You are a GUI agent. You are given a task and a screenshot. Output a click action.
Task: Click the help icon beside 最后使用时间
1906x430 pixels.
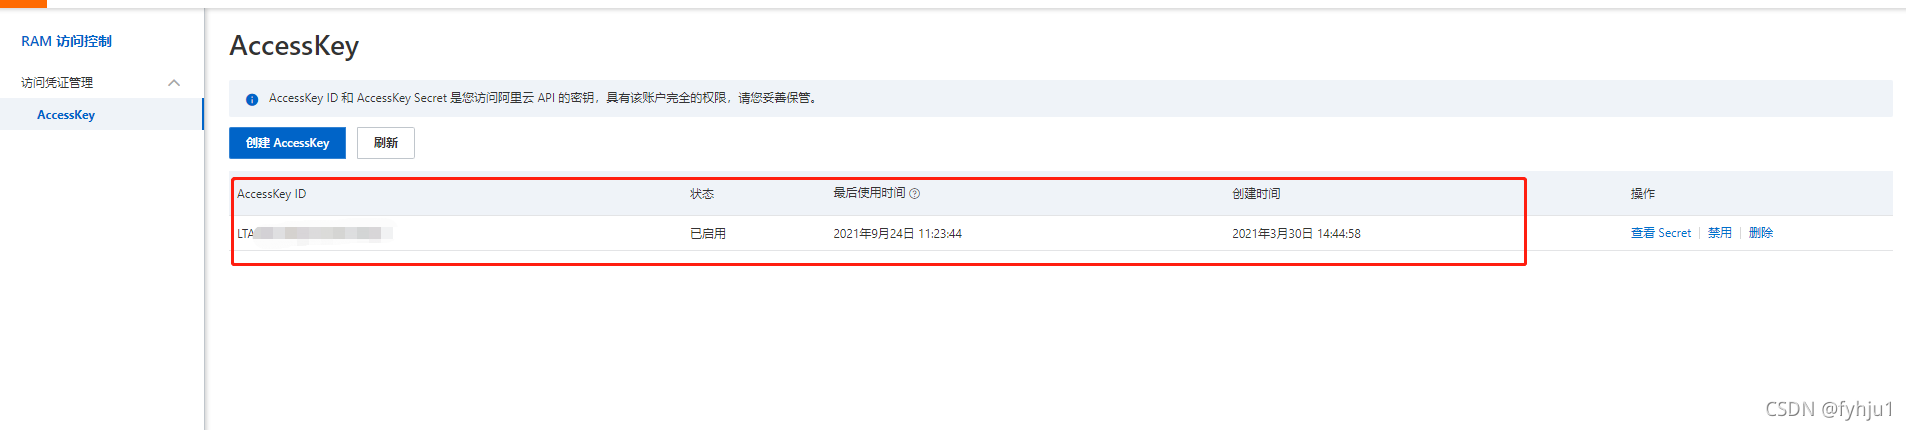point(914,194)
